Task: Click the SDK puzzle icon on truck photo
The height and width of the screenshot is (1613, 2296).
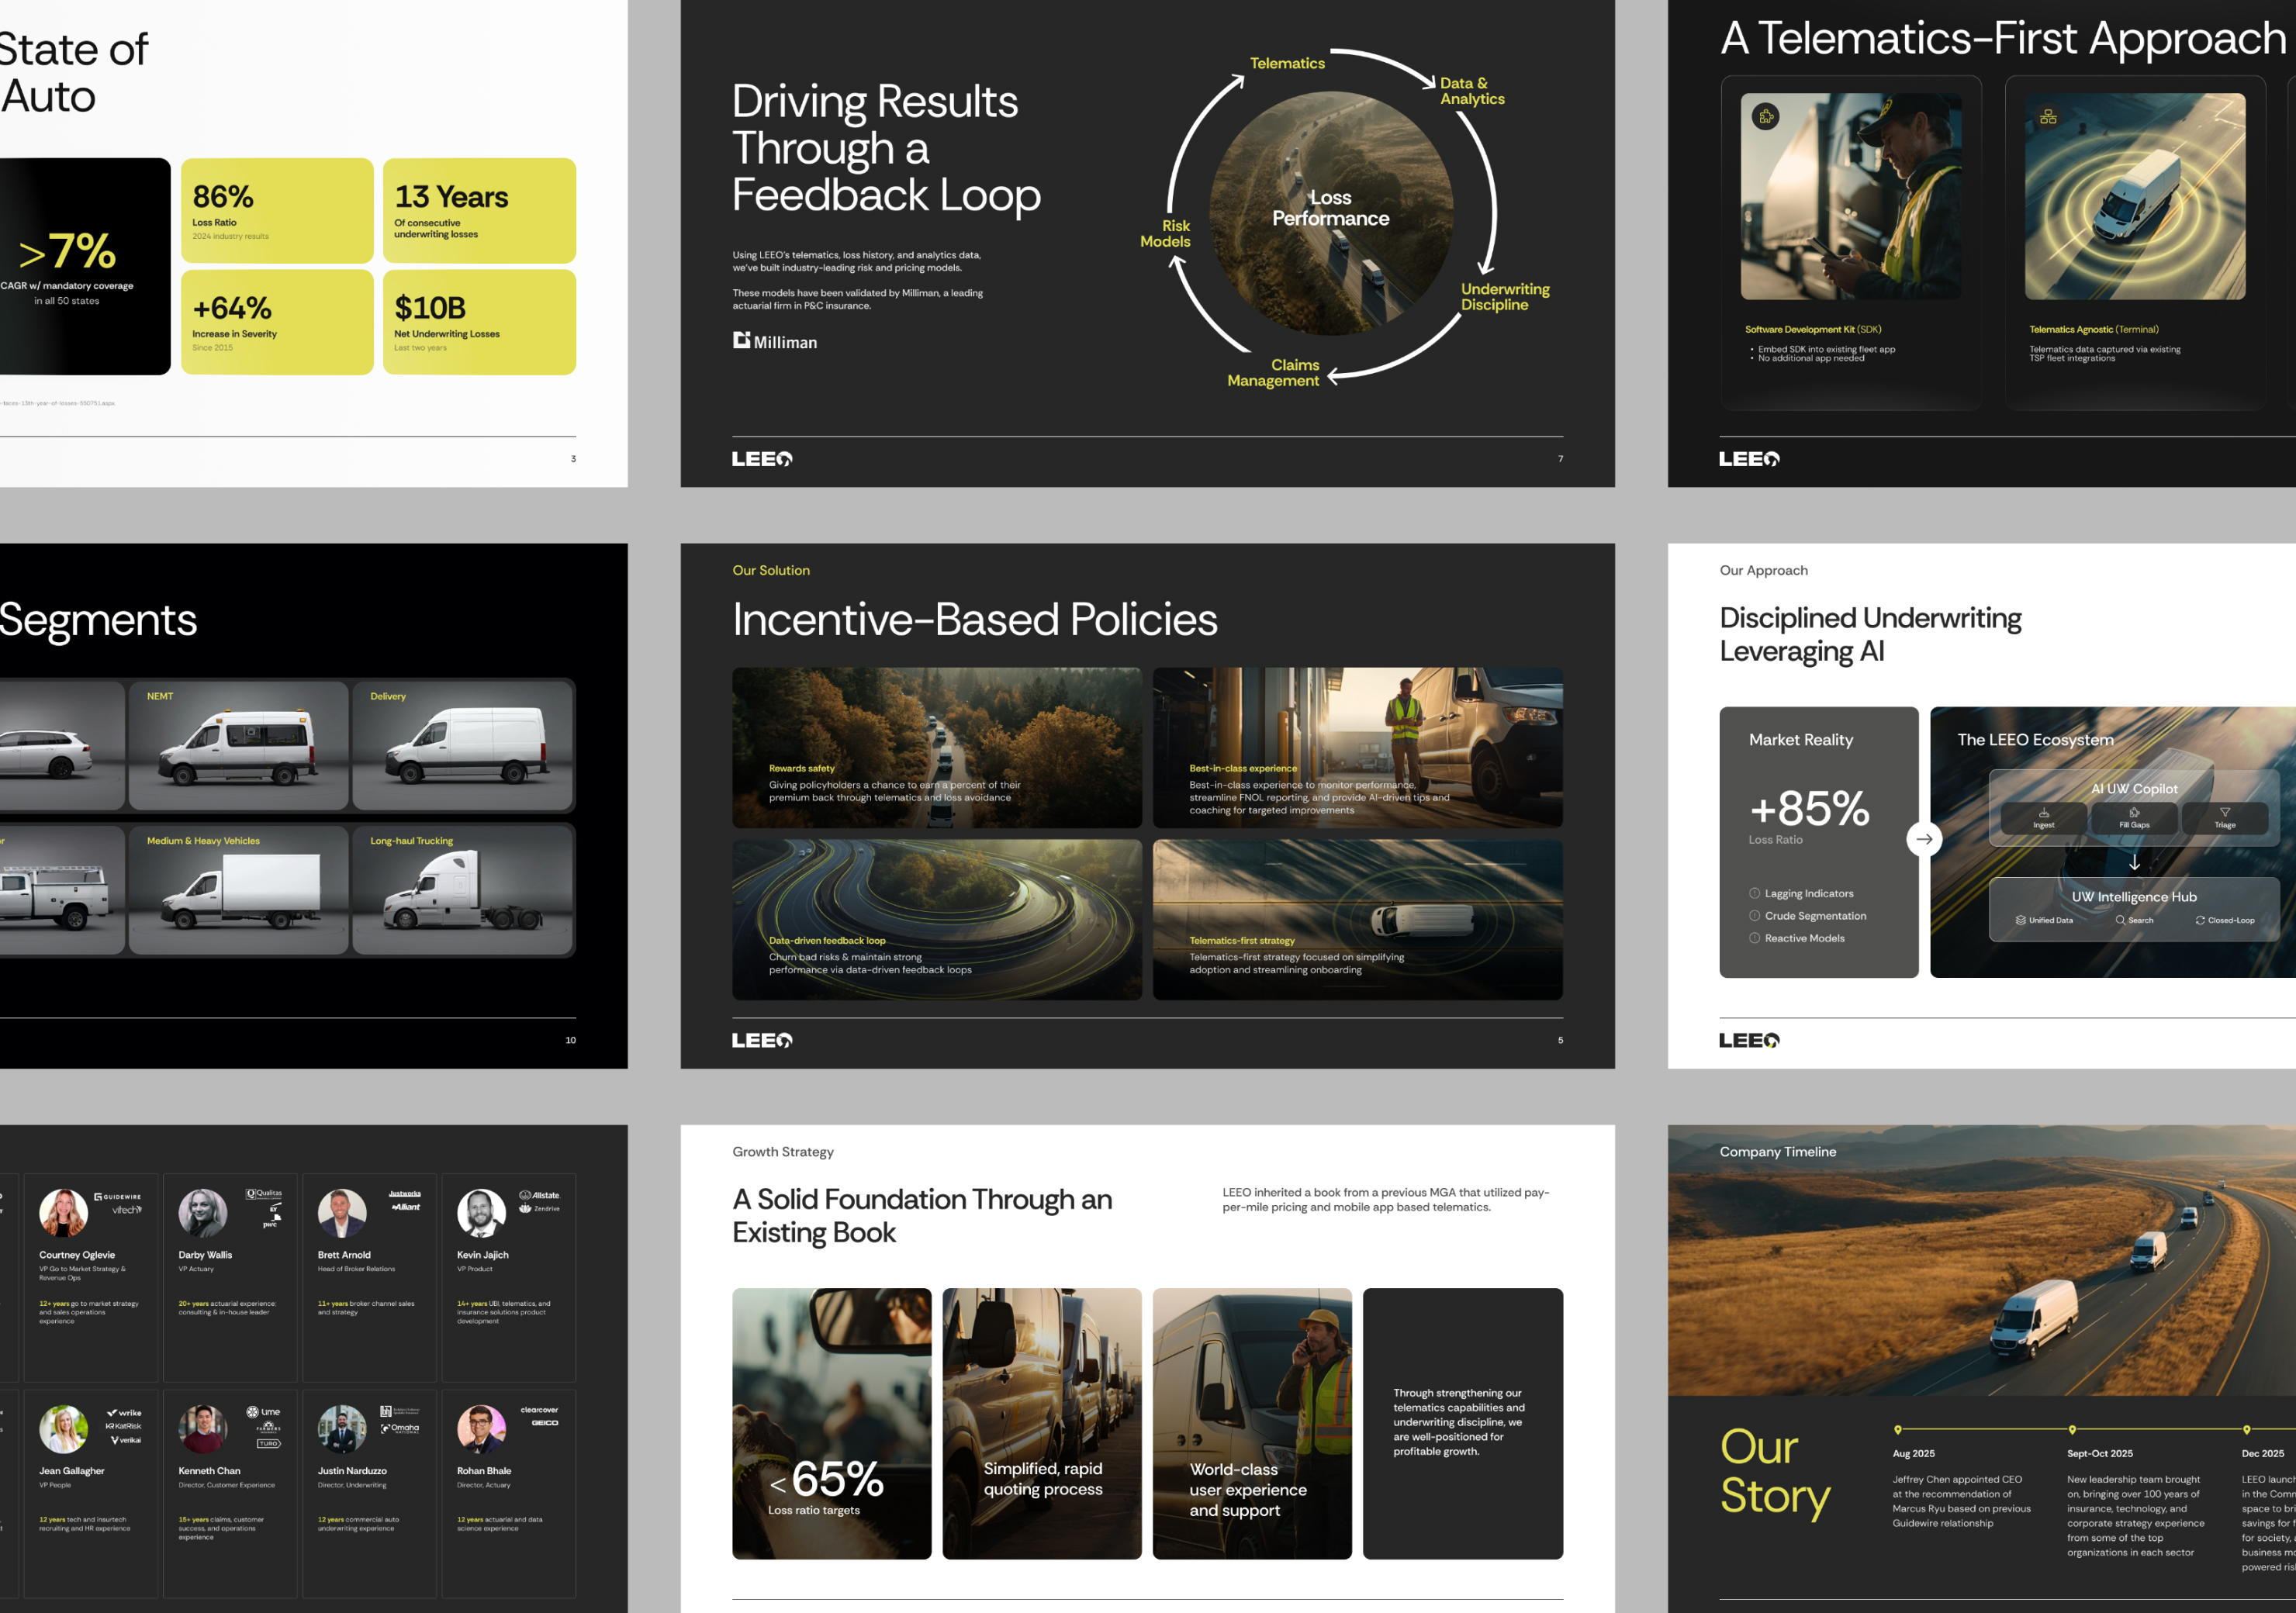Action: [1766, 117]
